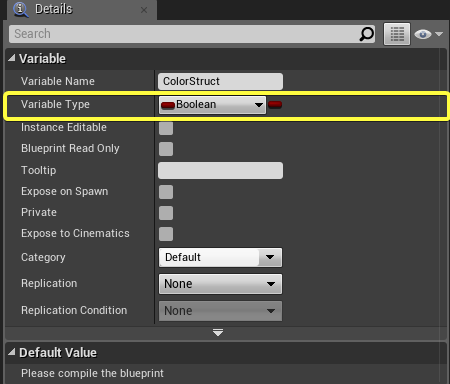Open the property matrix grid view

click(397, 34)
